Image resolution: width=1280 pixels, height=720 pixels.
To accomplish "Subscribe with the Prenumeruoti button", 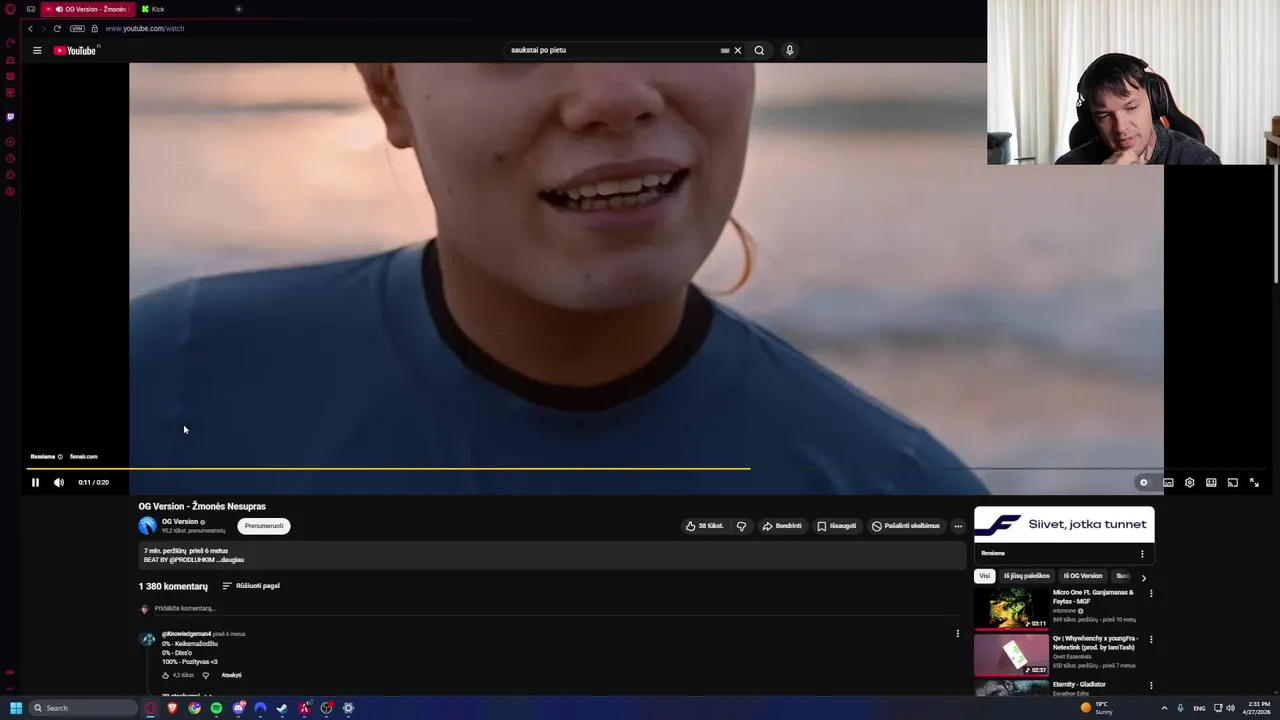I will (264, 526).
